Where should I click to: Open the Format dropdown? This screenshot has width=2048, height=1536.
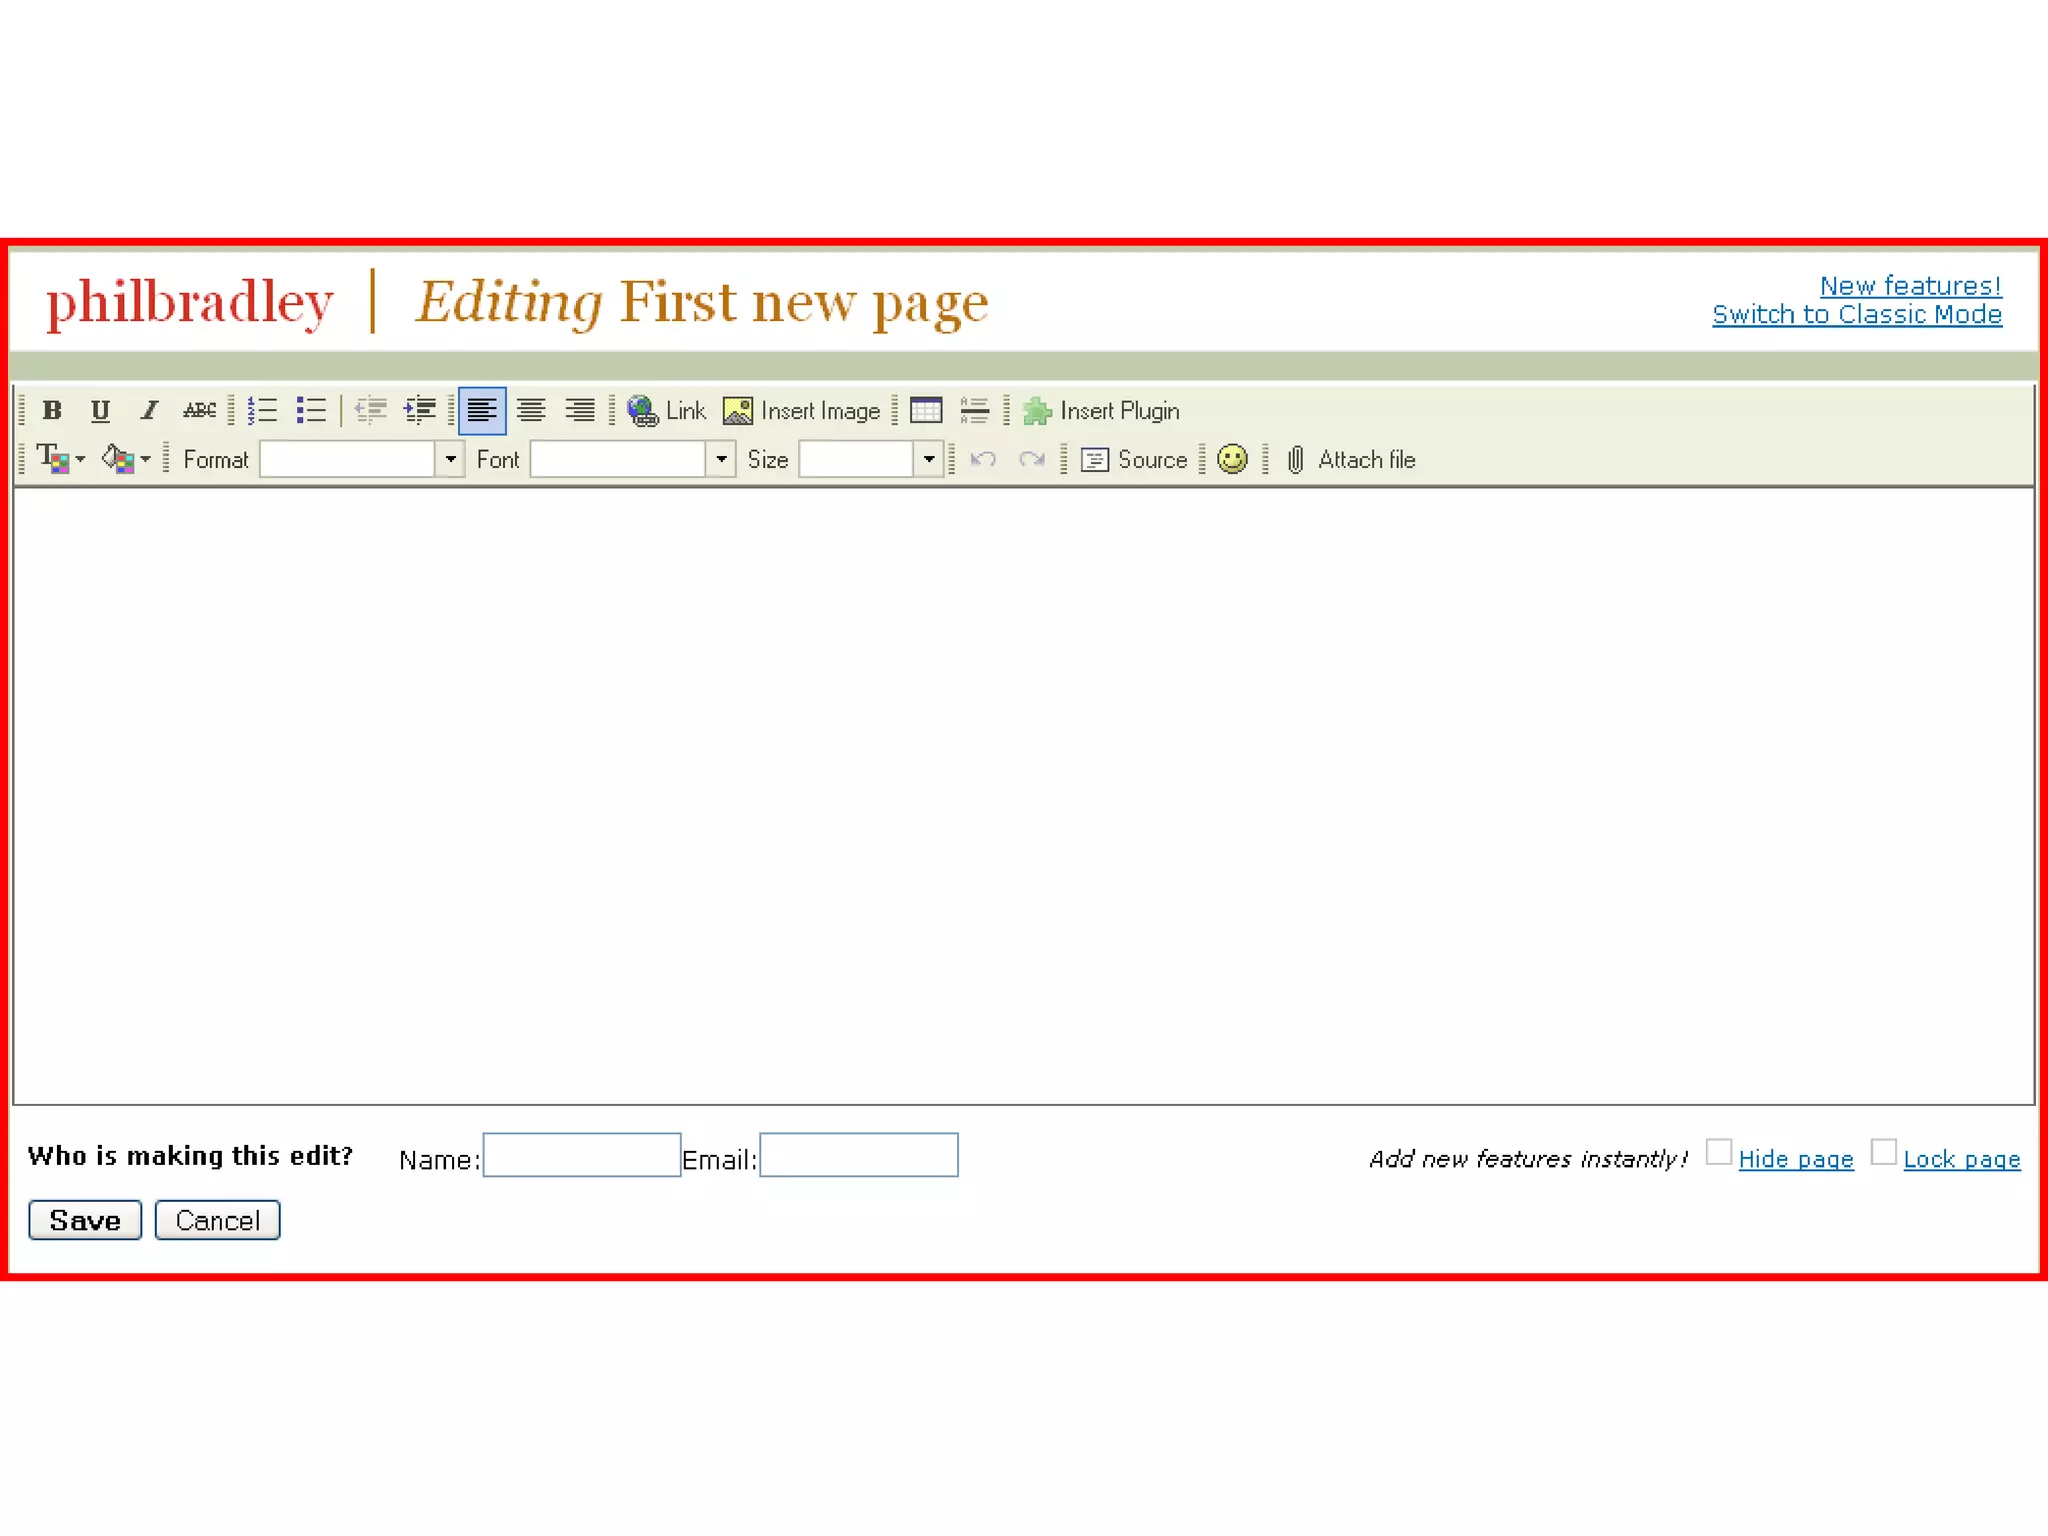(x=451, y=459)
